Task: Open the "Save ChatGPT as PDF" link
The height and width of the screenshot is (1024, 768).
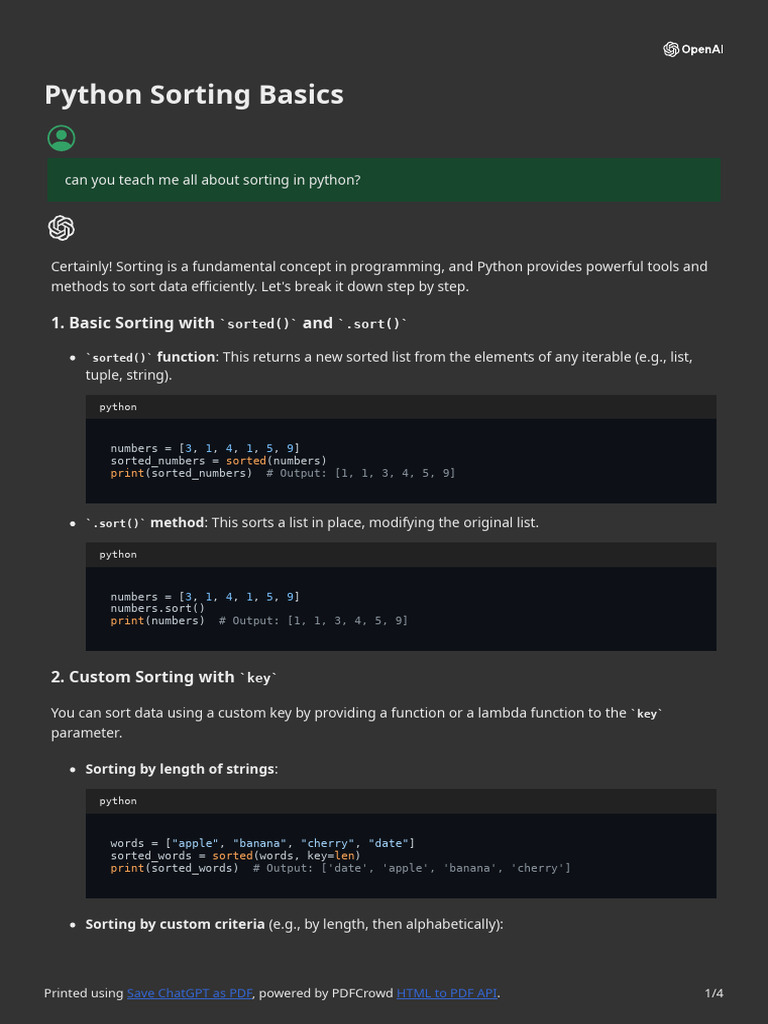Action: pos(190,993)
